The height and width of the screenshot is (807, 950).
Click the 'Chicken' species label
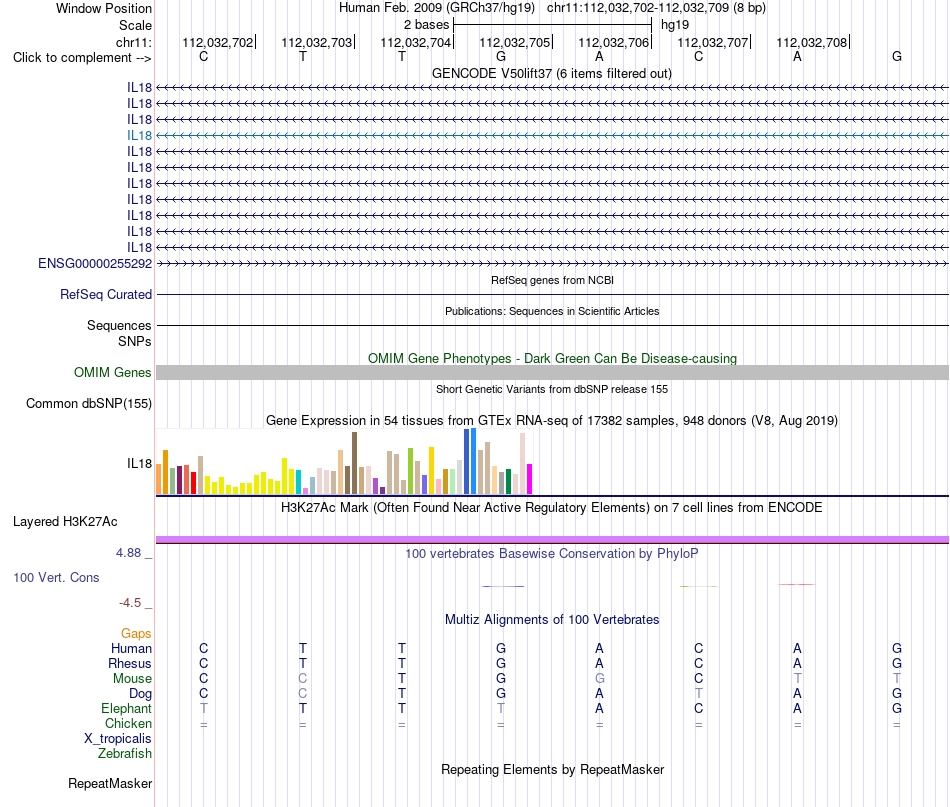[x=128, y=723]
